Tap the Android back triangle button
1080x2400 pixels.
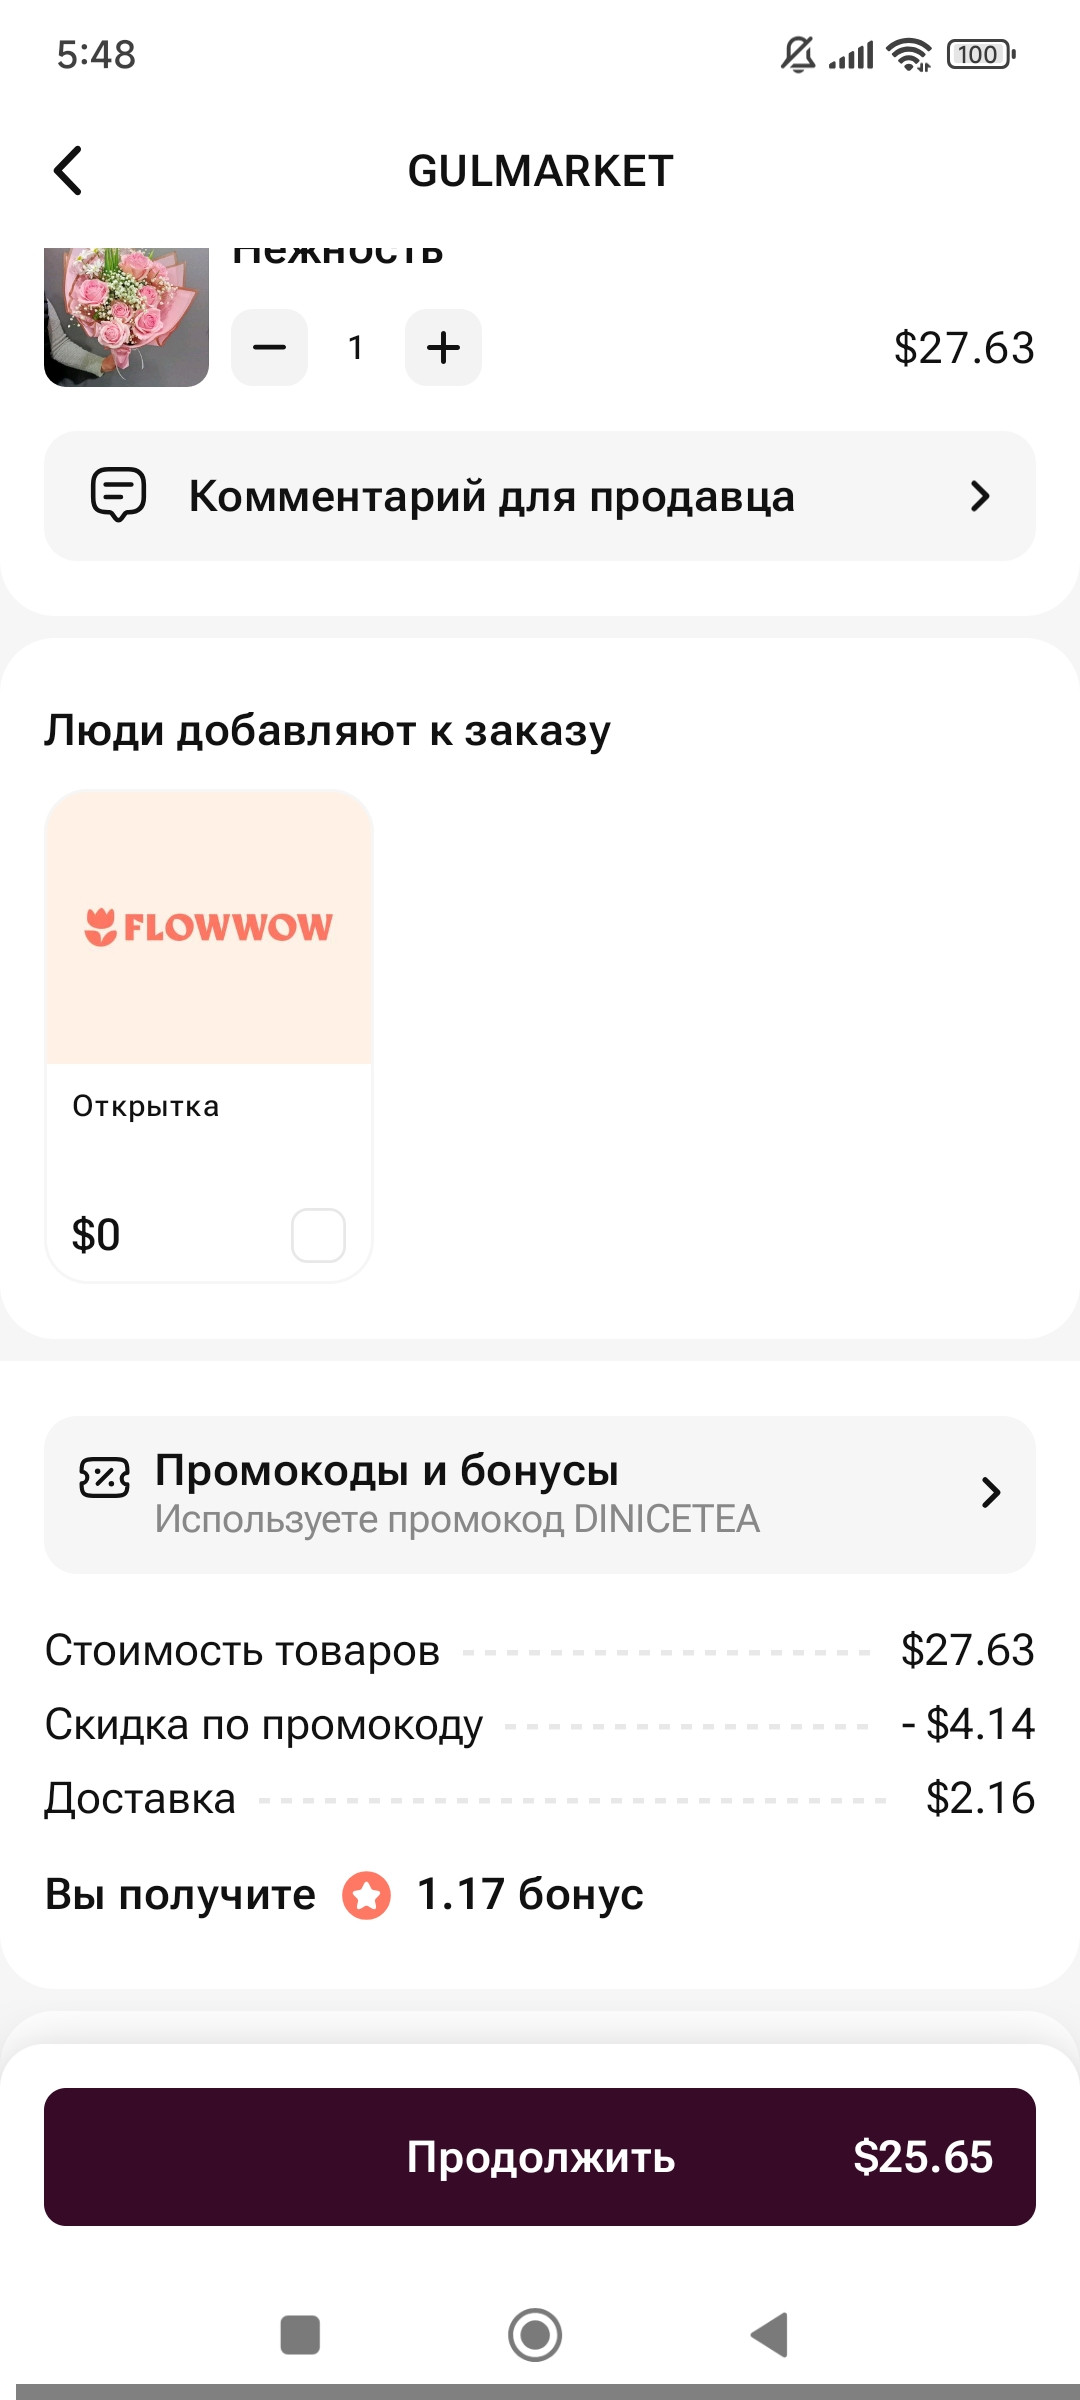click(769, 2335)
